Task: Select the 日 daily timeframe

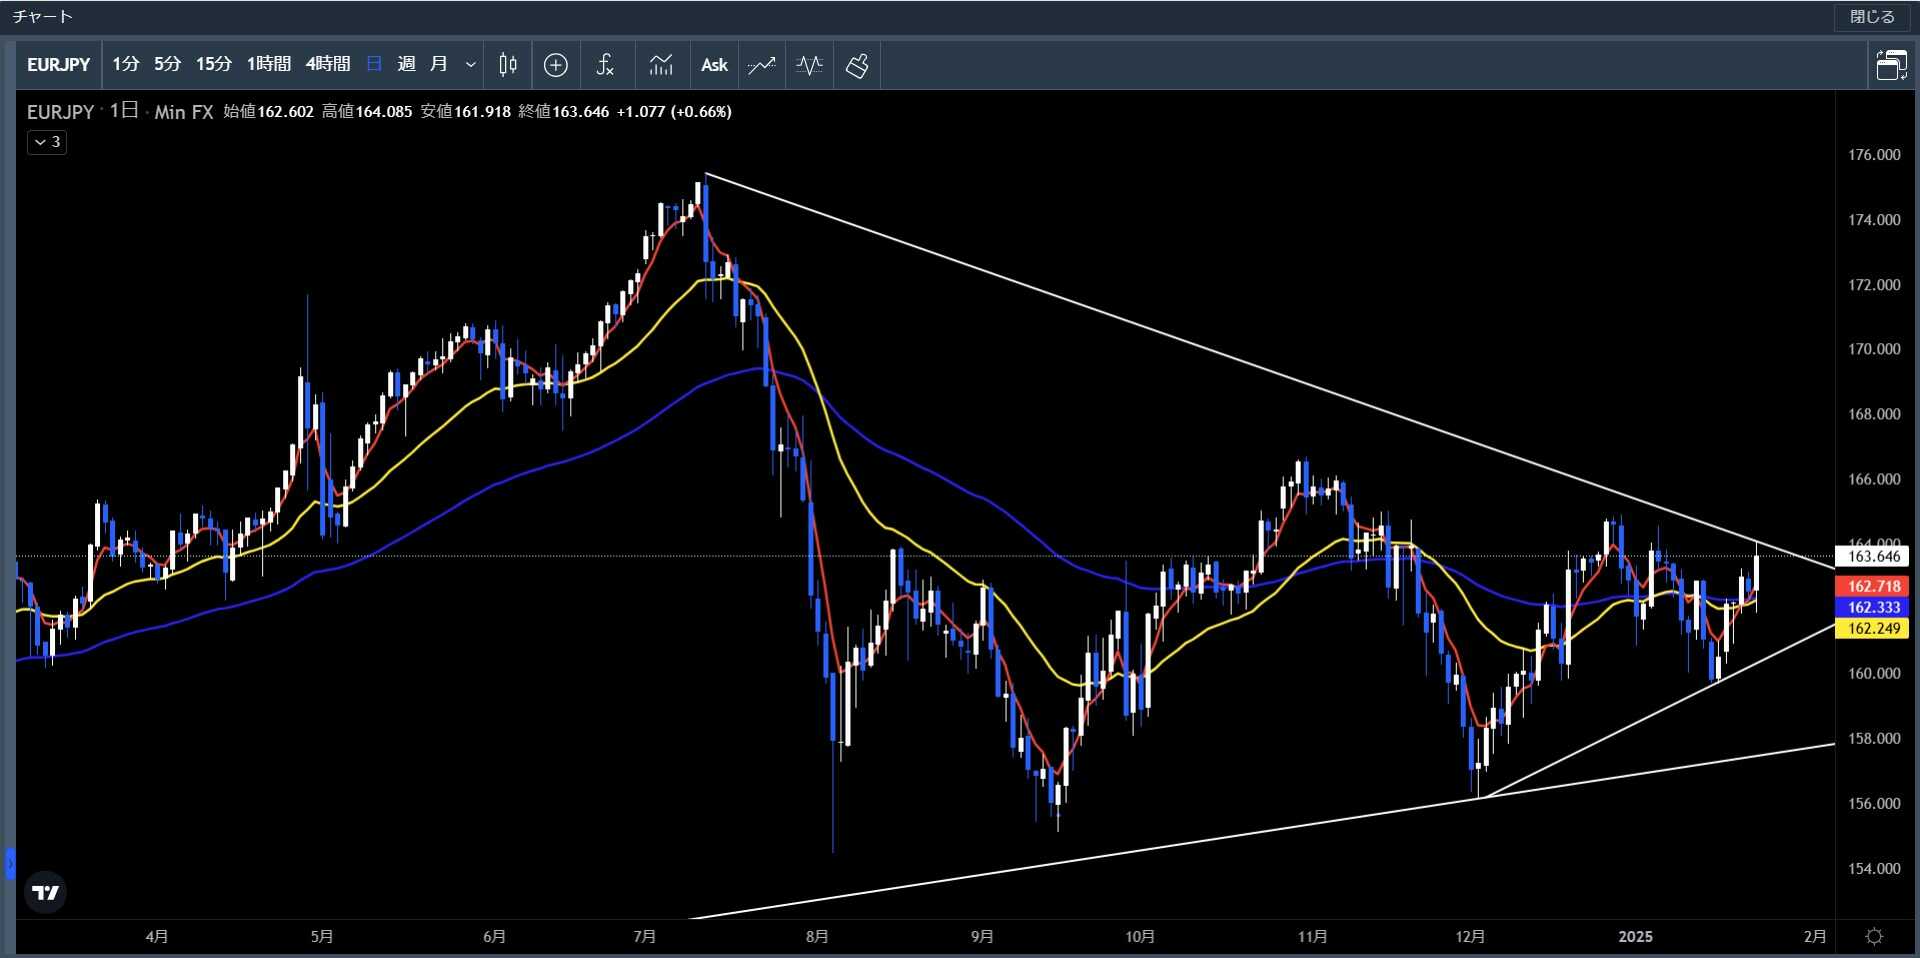Action: coord(374,64)
